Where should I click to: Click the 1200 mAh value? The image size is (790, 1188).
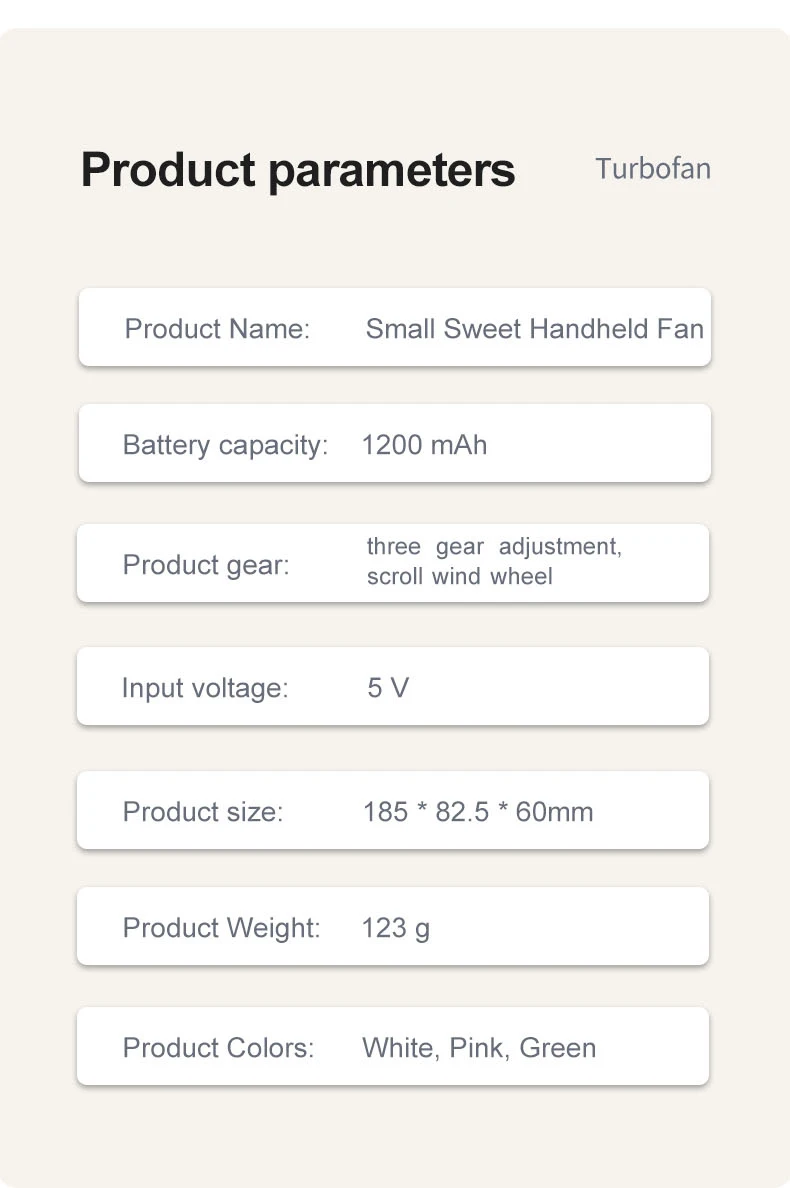(424, 445)
